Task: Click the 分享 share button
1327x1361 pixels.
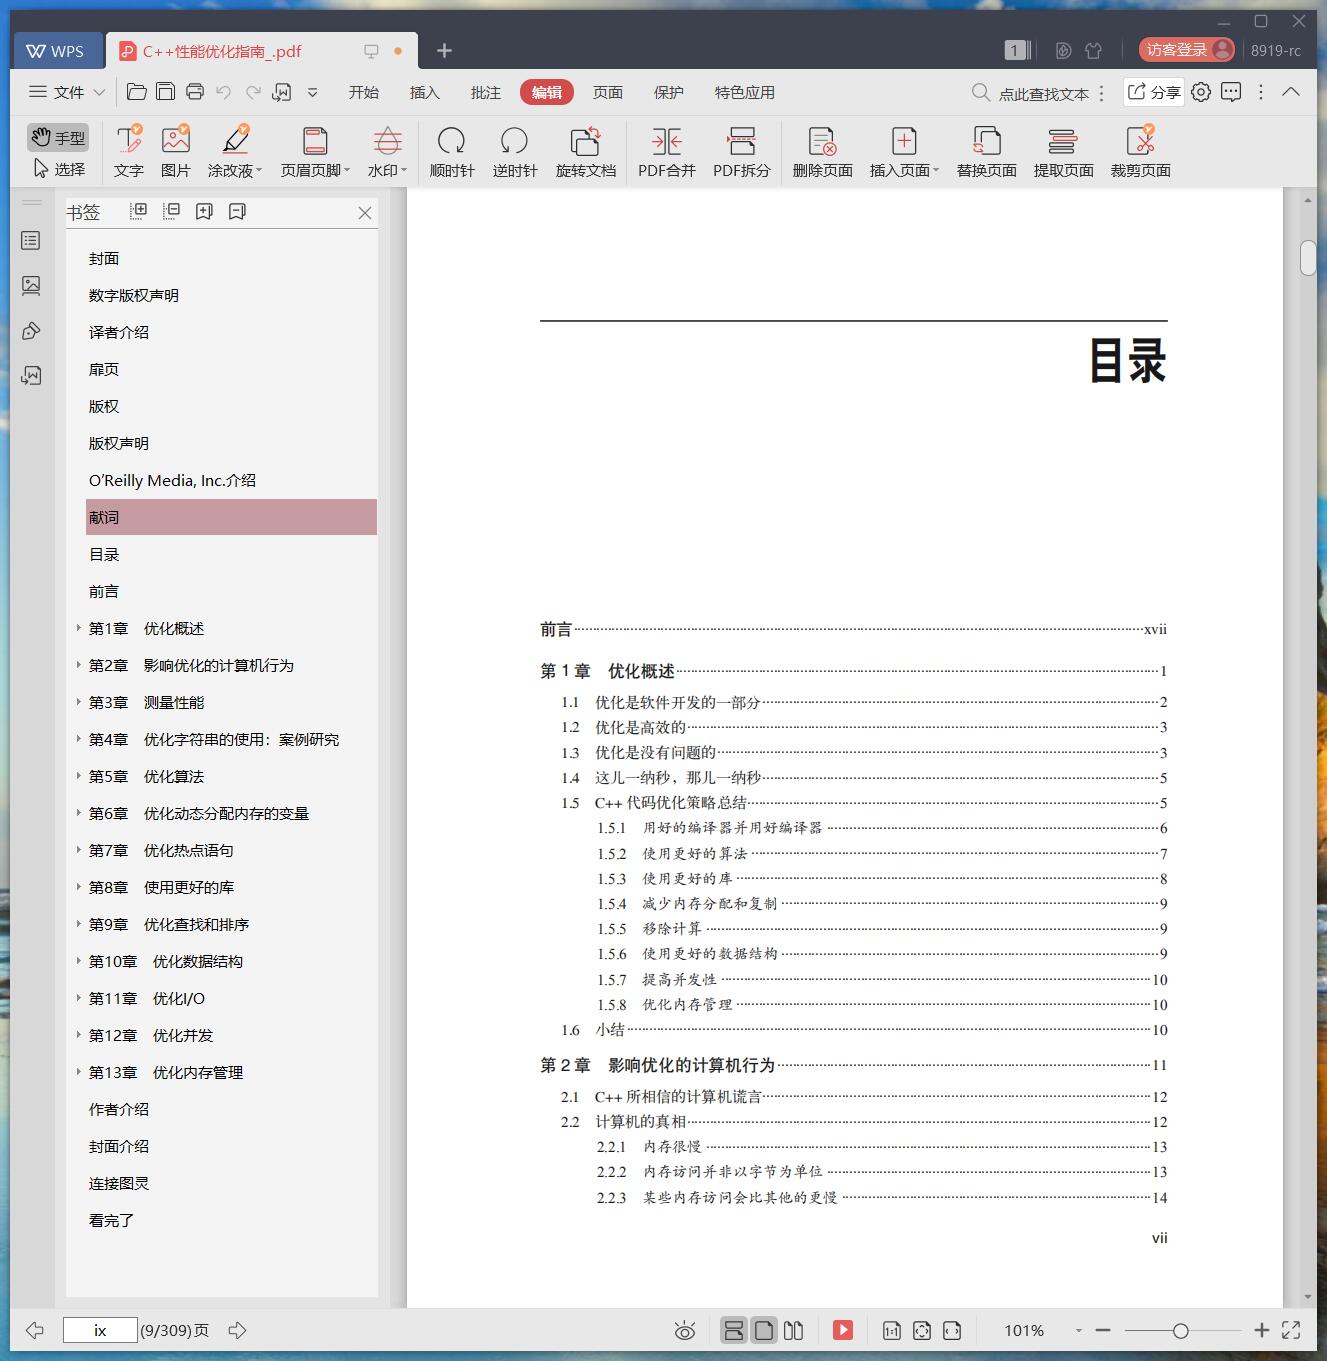Action: pyautogui.click(x=1154, y=92)
